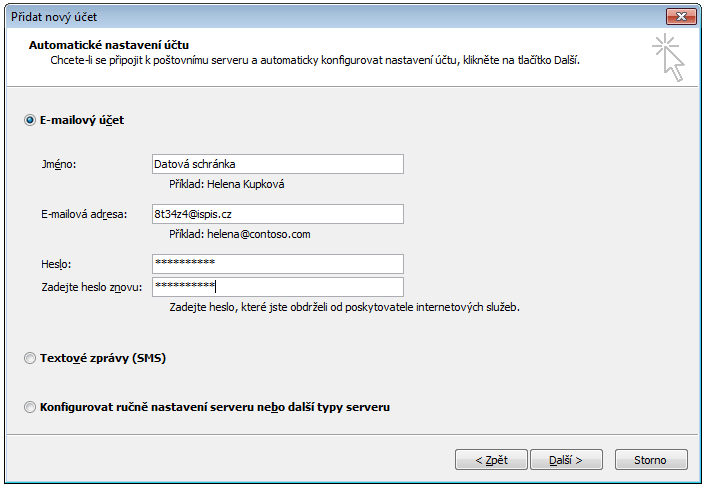The width and height of the screenshot is (706, 488).
Task: Click the Příklad: helena@contoso.com hint text
Action: pos(239,234)
